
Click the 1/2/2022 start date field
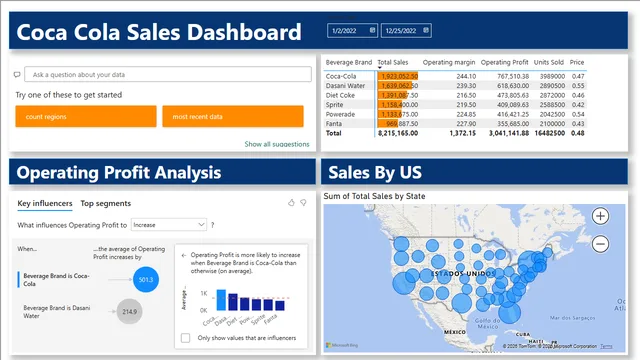click(x=352, y=31)
